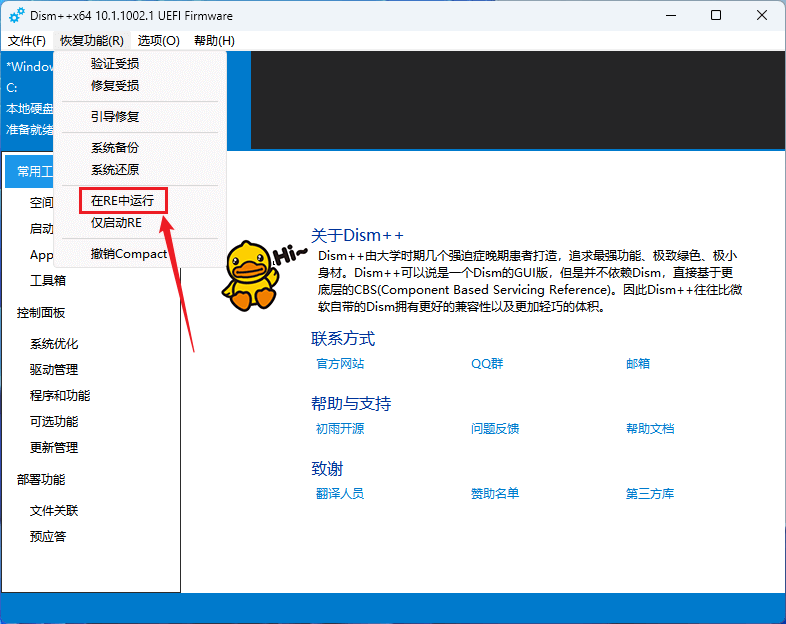Screen dimensions: 786x624
Task: Choose 引导修复 in the recovery menu
Action: 140,117
